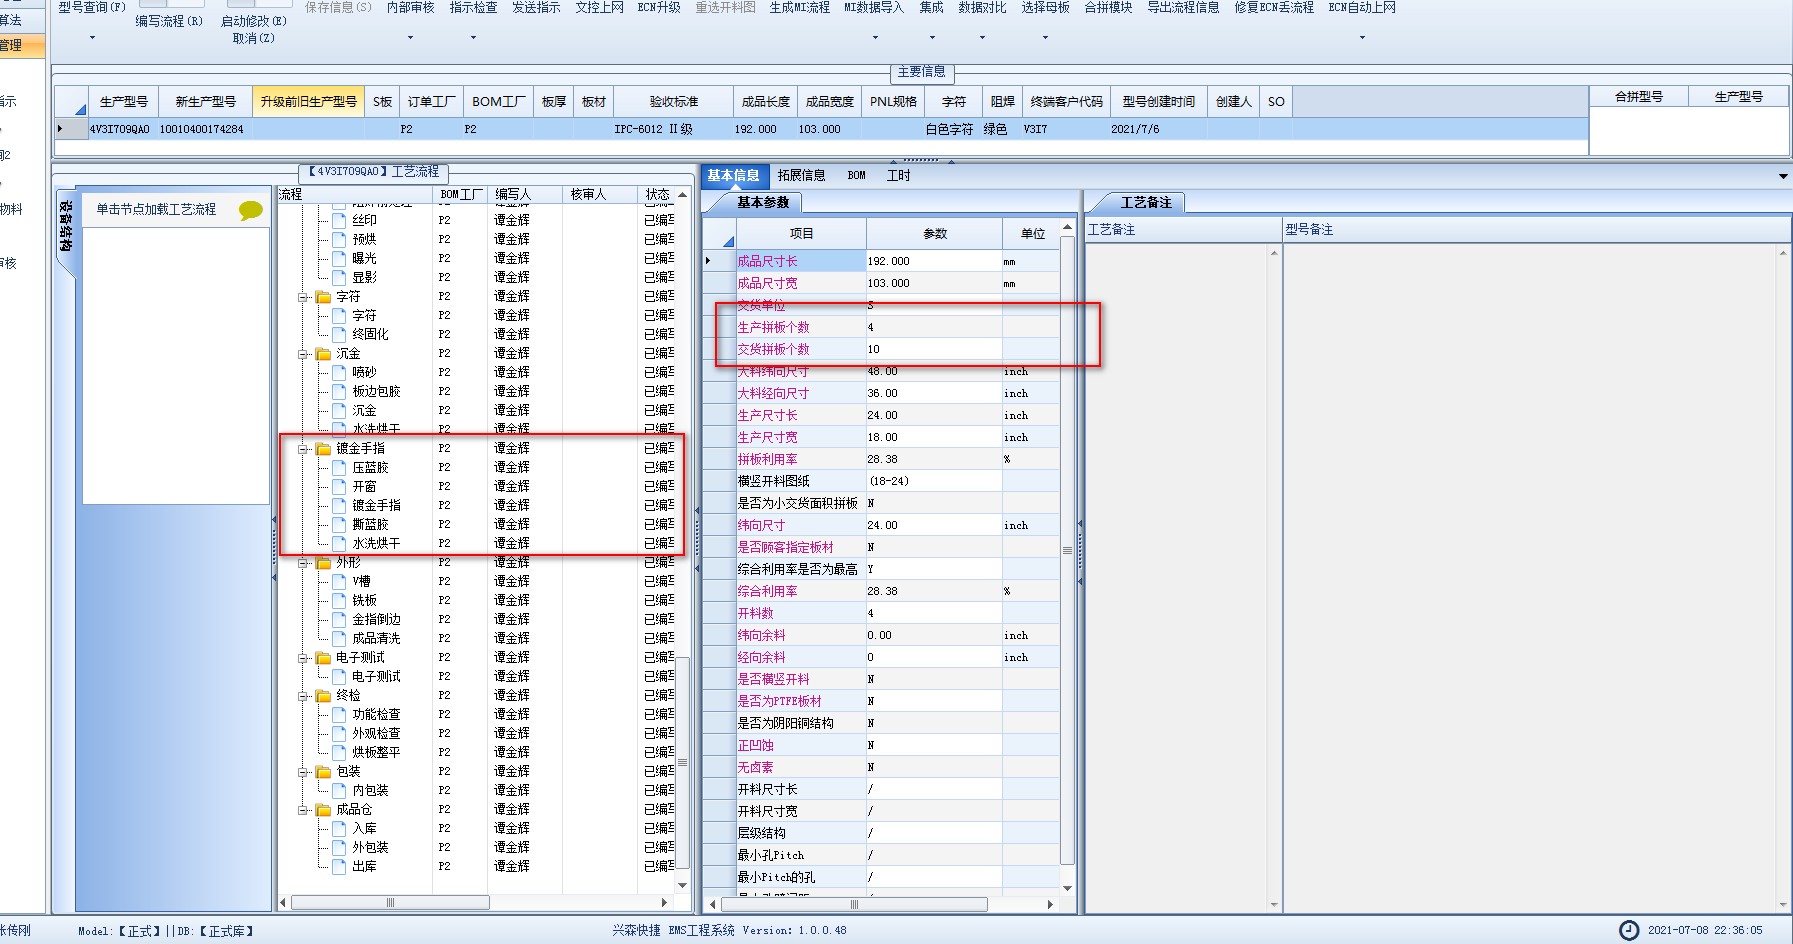Click the page icon beside 喷砂

click(x=339, y=372)
